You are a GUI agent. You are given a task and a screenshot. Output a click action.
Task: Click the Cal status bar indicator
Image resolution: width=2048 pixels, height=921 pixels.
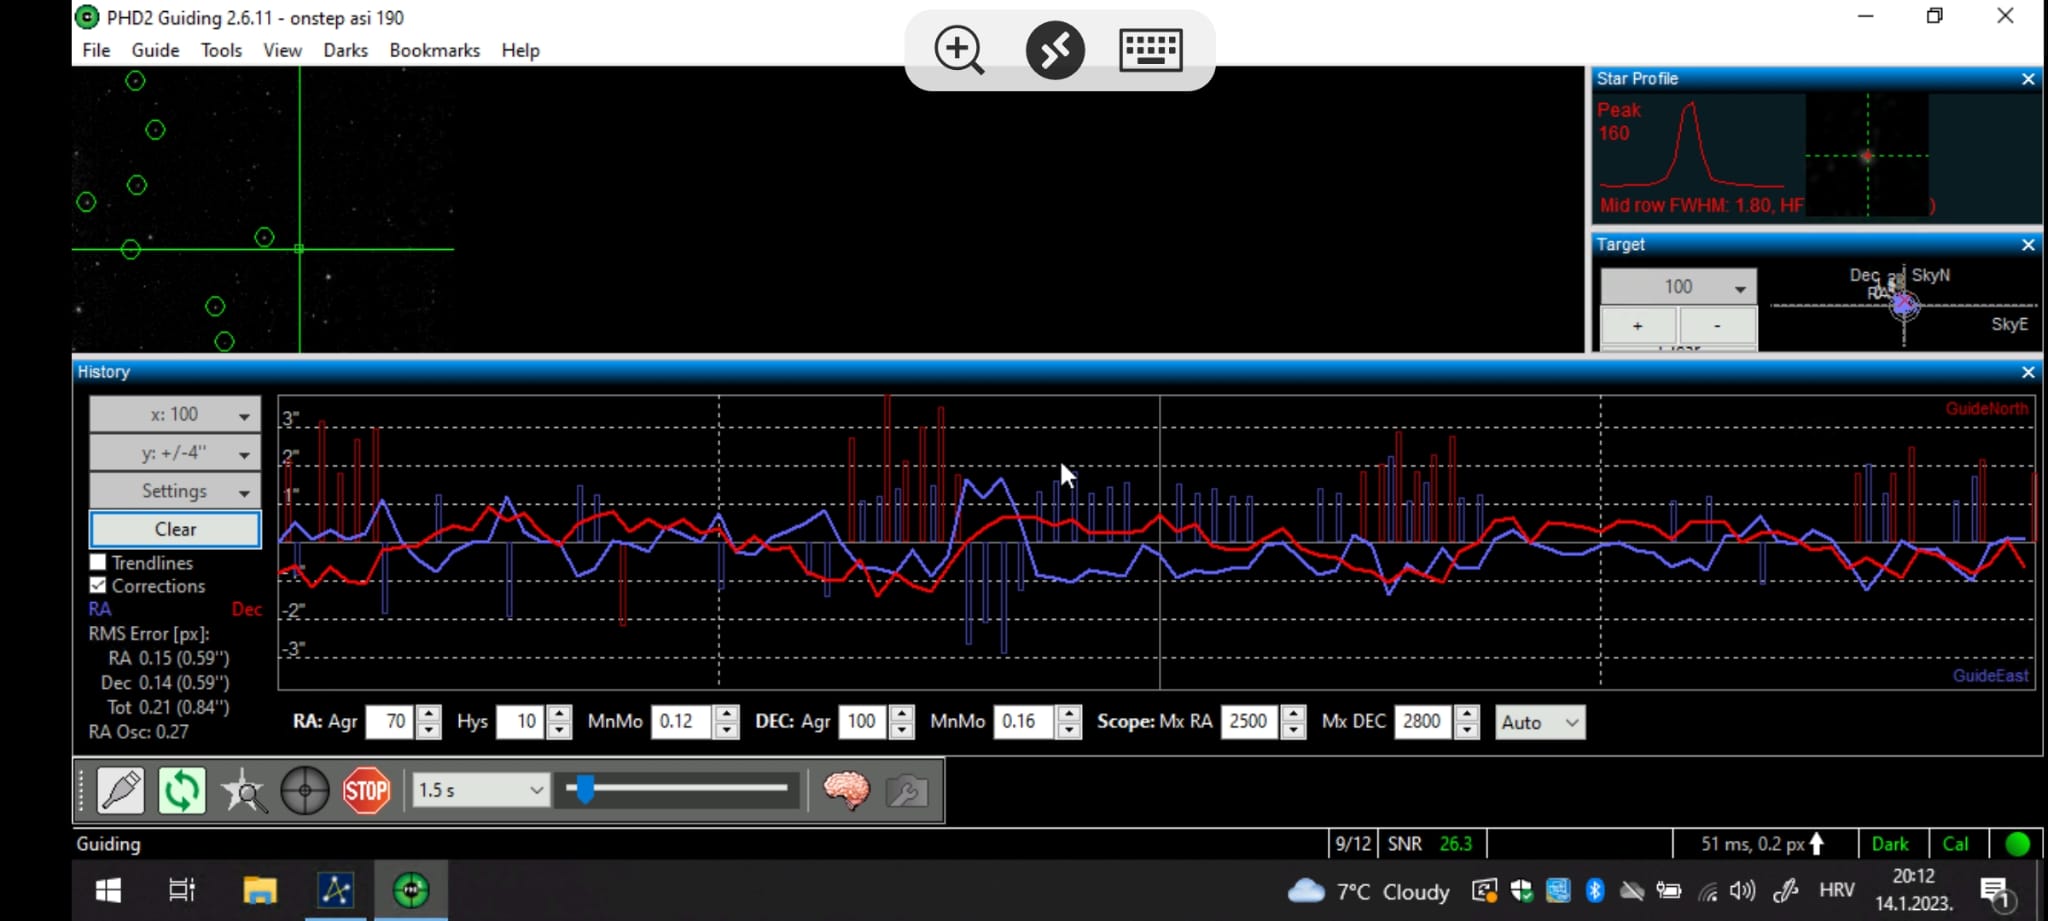(1955, 844)
